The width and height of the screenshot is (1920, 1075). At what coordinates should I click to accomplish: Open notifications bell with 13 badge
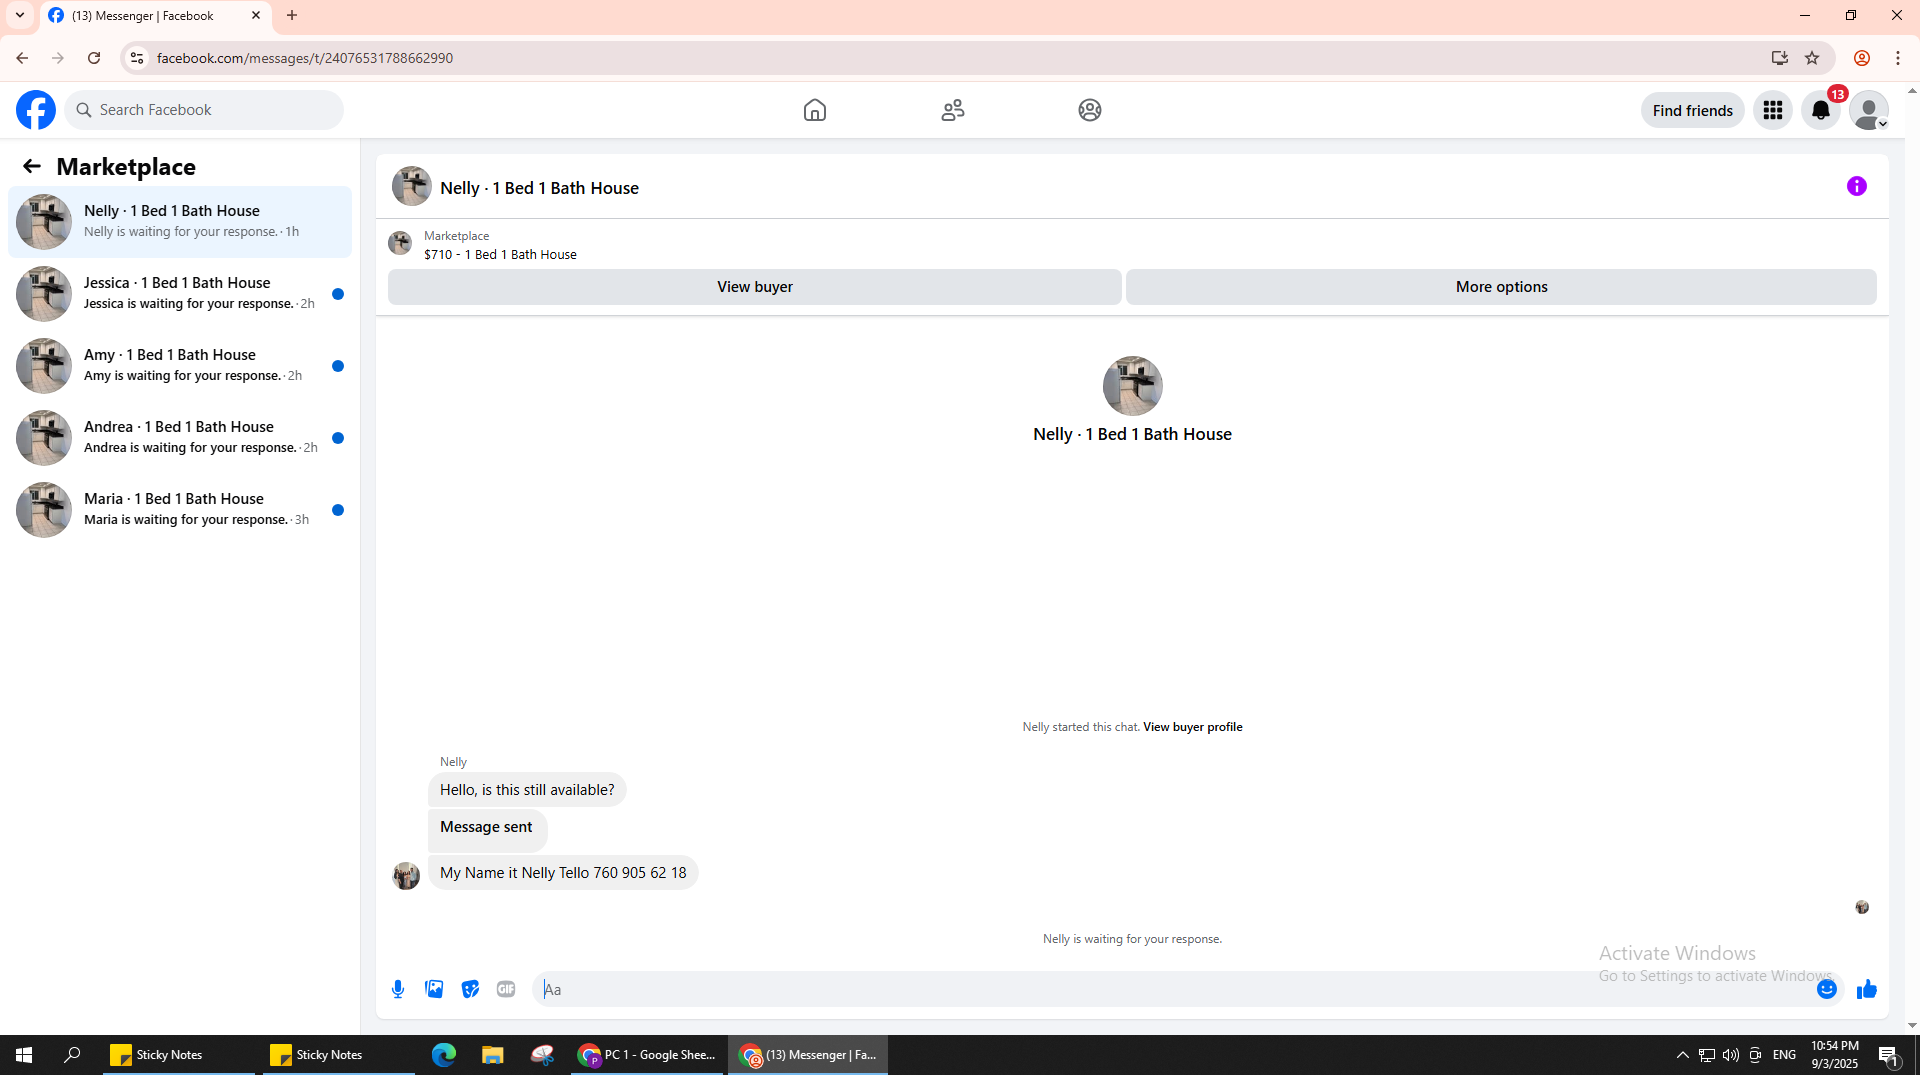[1821, 110]
